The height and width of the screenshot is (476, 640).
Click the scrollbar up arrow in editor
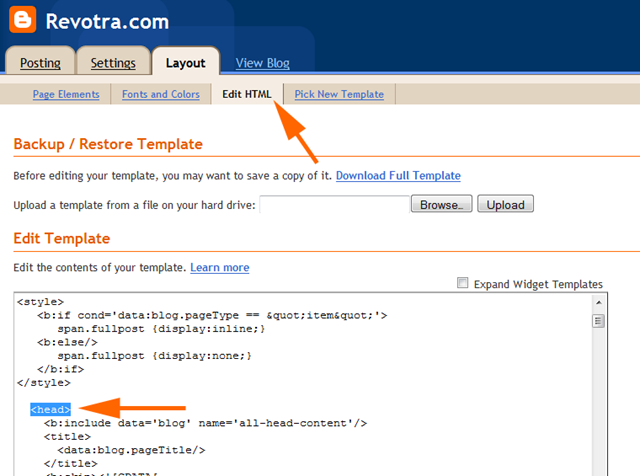598,303
